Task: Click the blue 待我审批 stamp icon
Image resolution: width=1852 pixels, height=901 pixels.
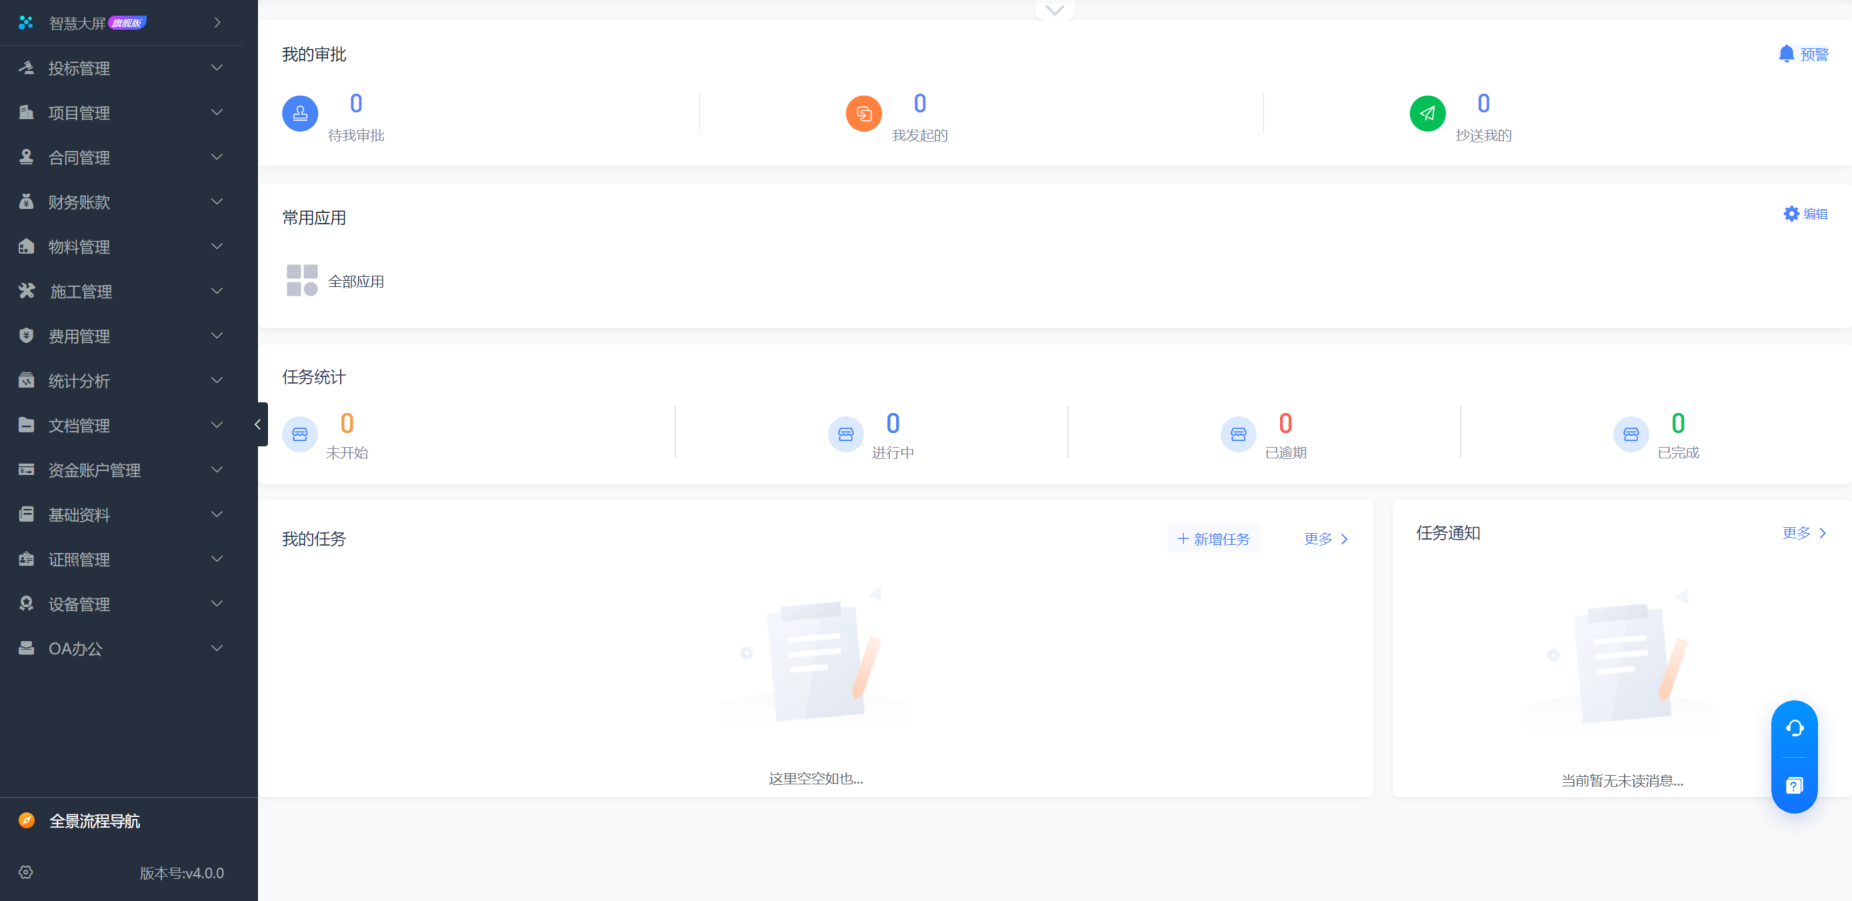Action: [x=300, y=114]
